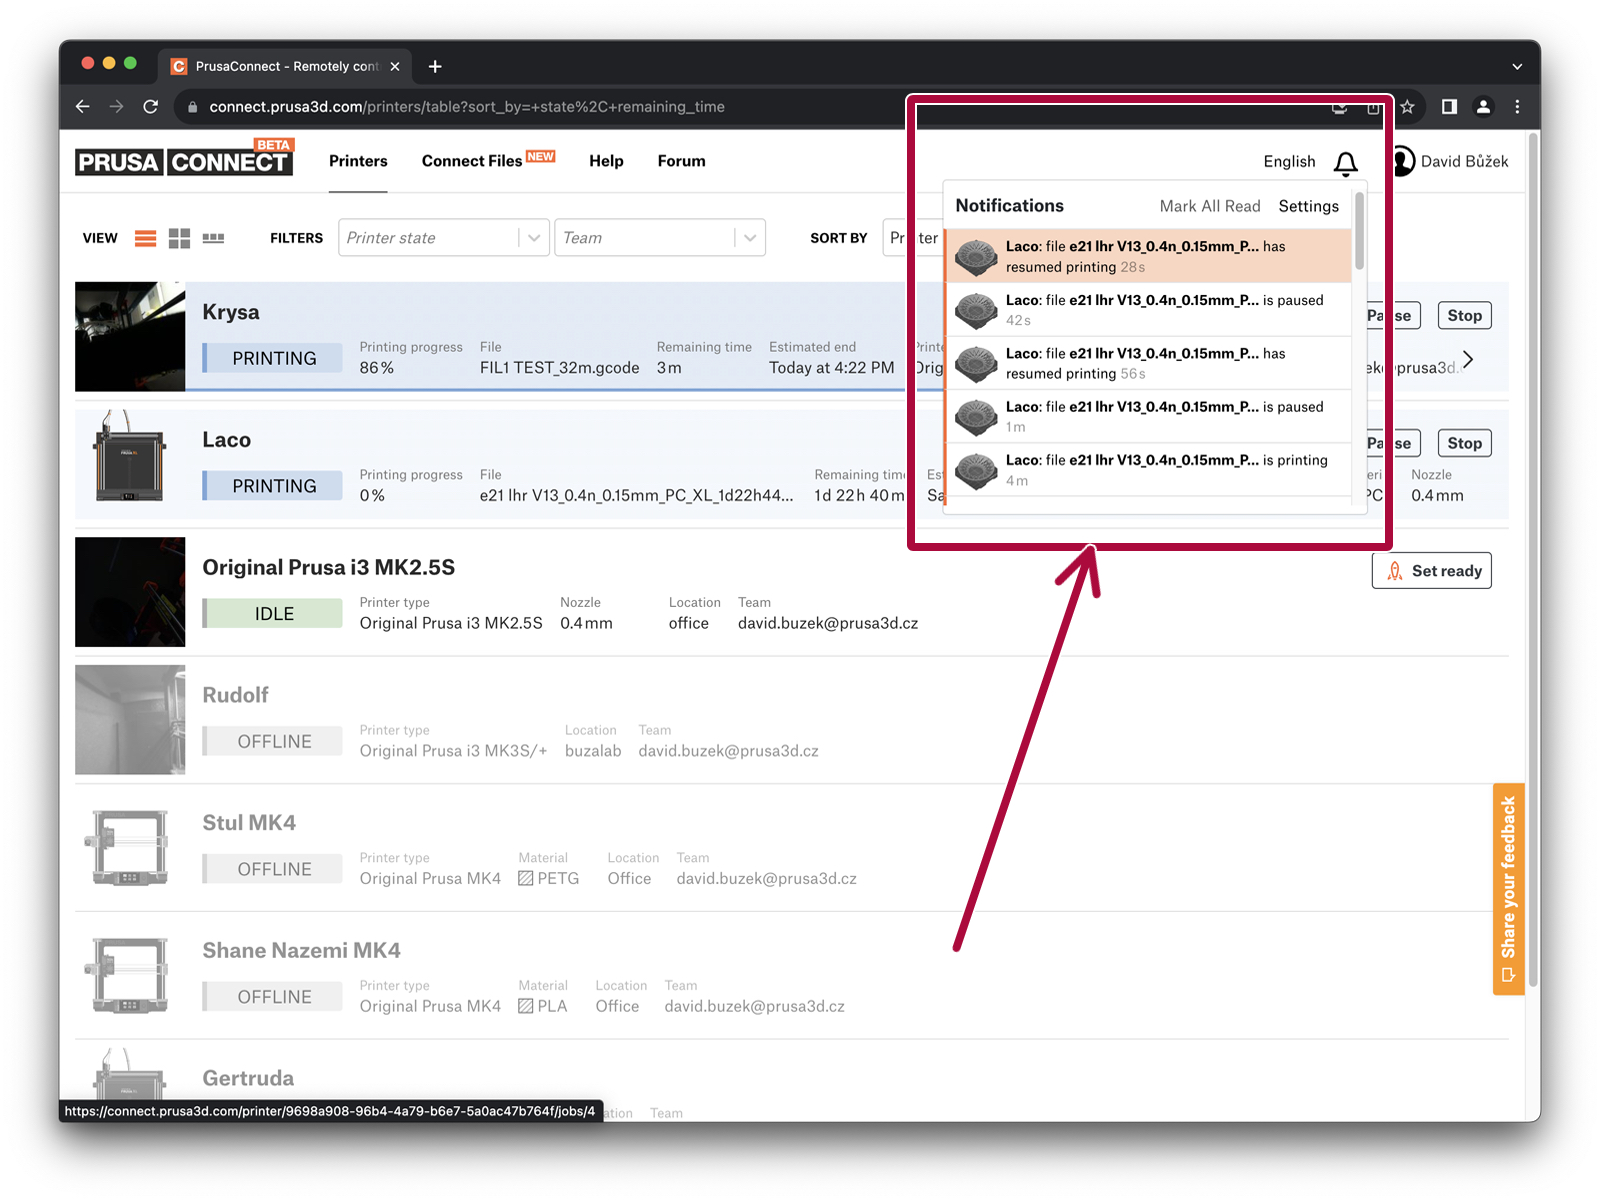
Task: Open David Bůžek user avatar
Action: pyautogui.click(x=1402, y=161)
